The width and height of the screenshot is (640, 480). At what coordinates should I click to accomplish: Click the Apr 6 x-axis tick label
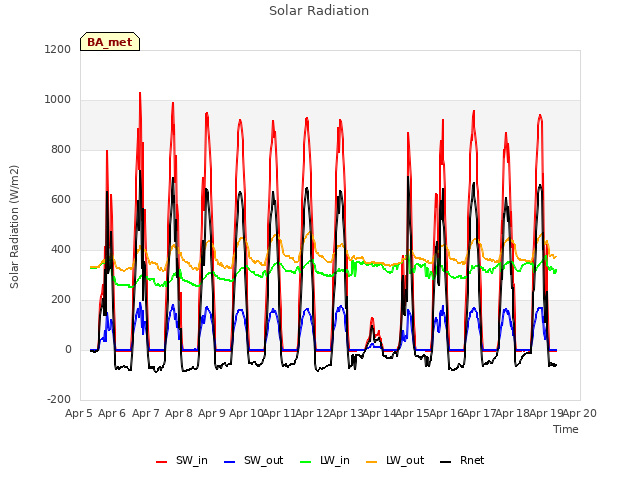click(x=112, y=413)
